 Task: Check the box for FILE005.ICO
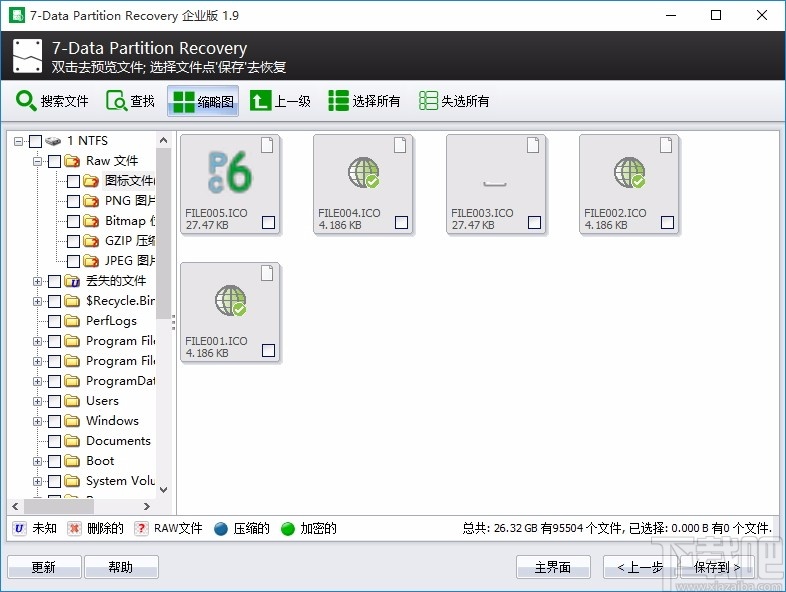coord(269,222)
